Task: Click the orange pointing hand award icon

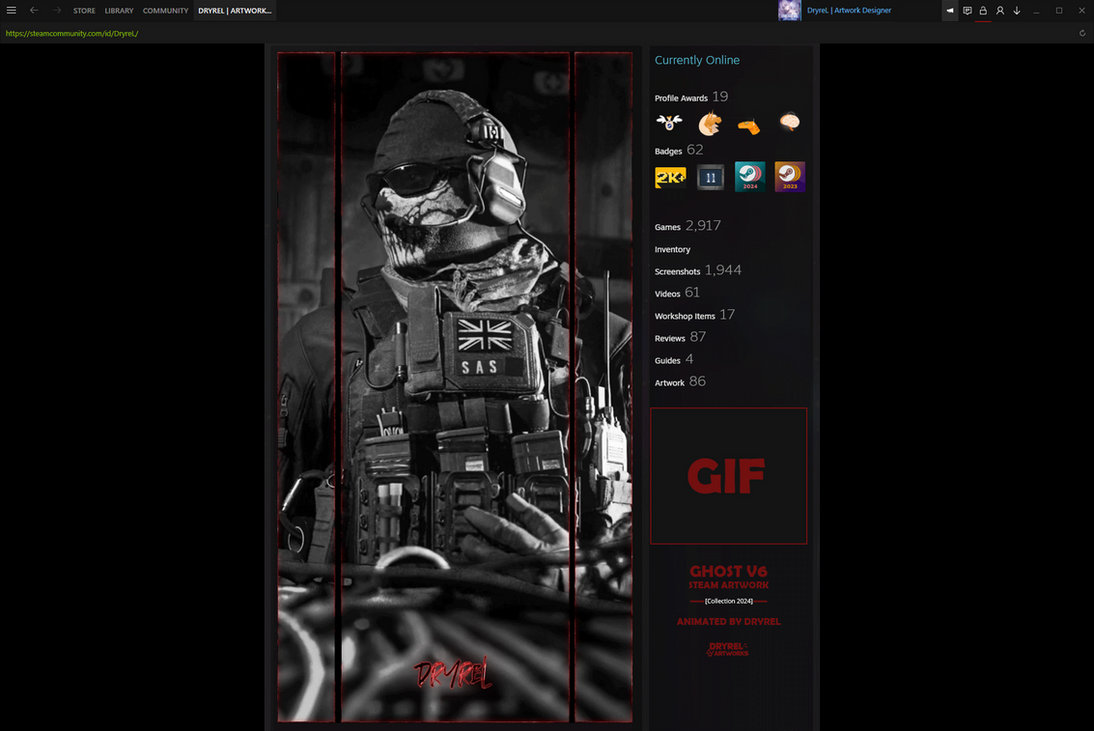Action: point(749,127)
